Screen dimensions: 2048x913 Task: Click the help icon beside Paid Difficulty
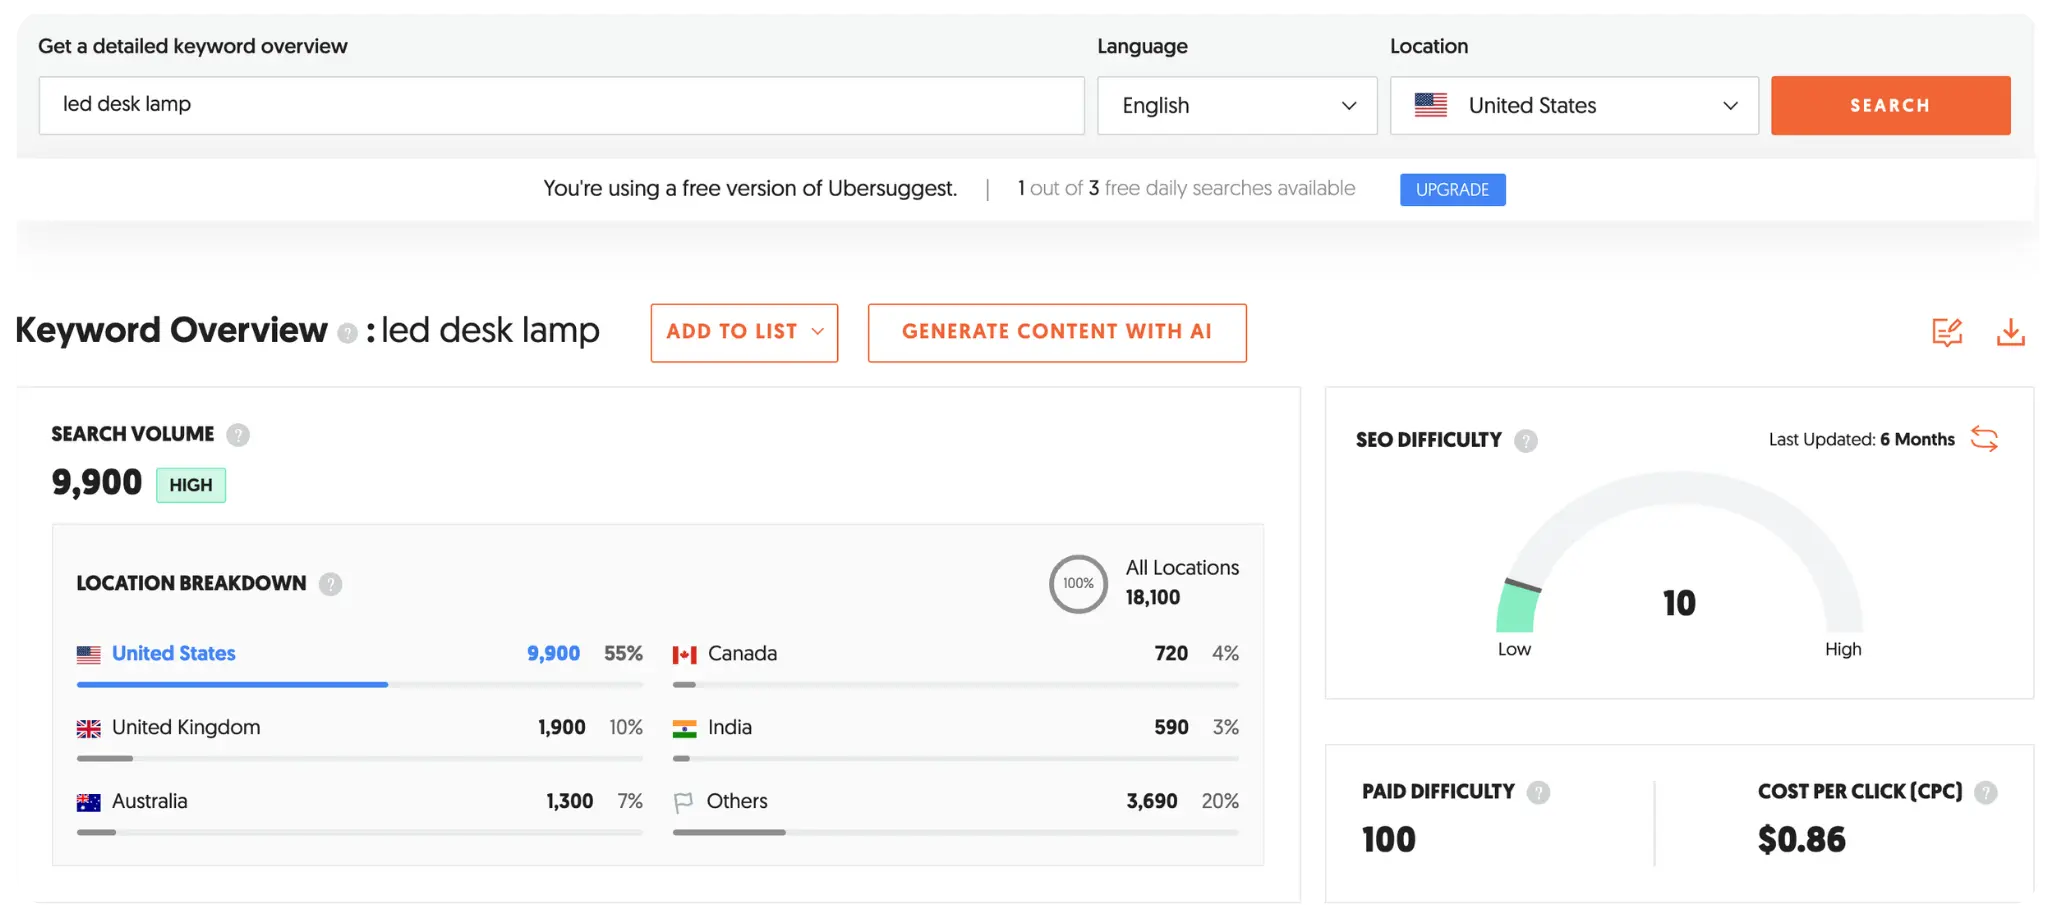[1539, 791]
